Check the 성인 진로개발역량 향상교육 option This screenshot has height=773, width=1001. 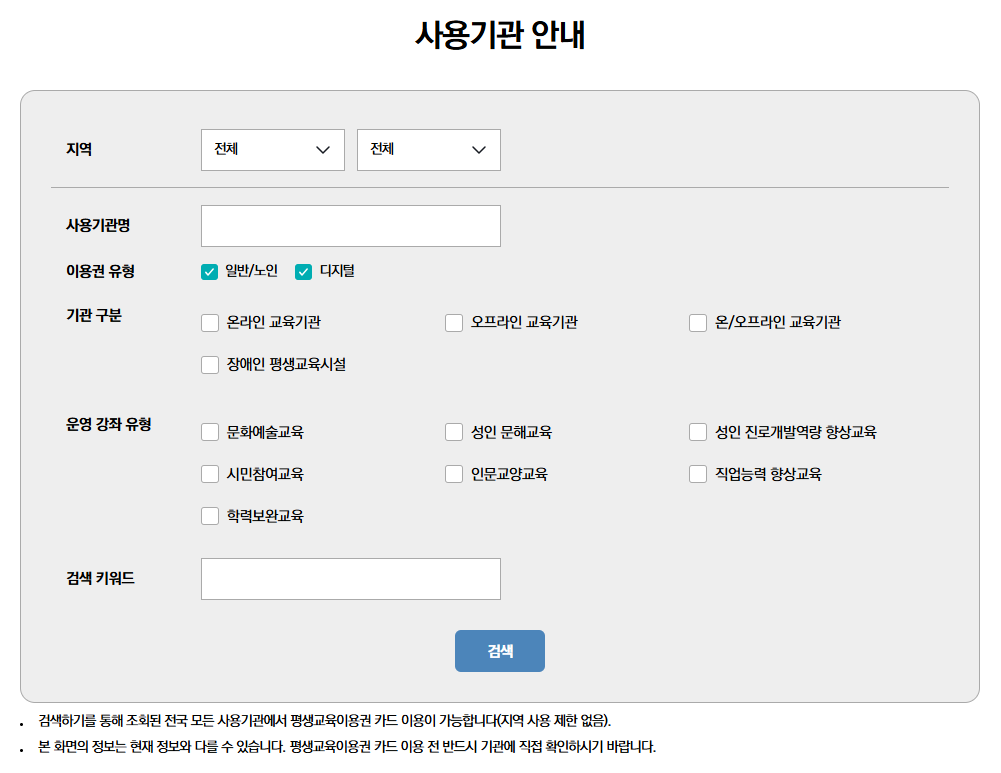click(697, 431)
